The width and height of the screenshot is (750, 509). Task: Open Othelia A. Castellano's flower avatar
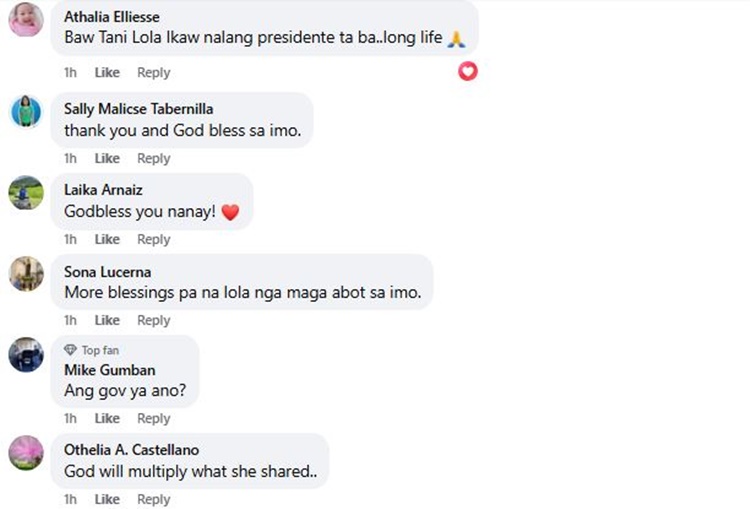click(26, 452)
